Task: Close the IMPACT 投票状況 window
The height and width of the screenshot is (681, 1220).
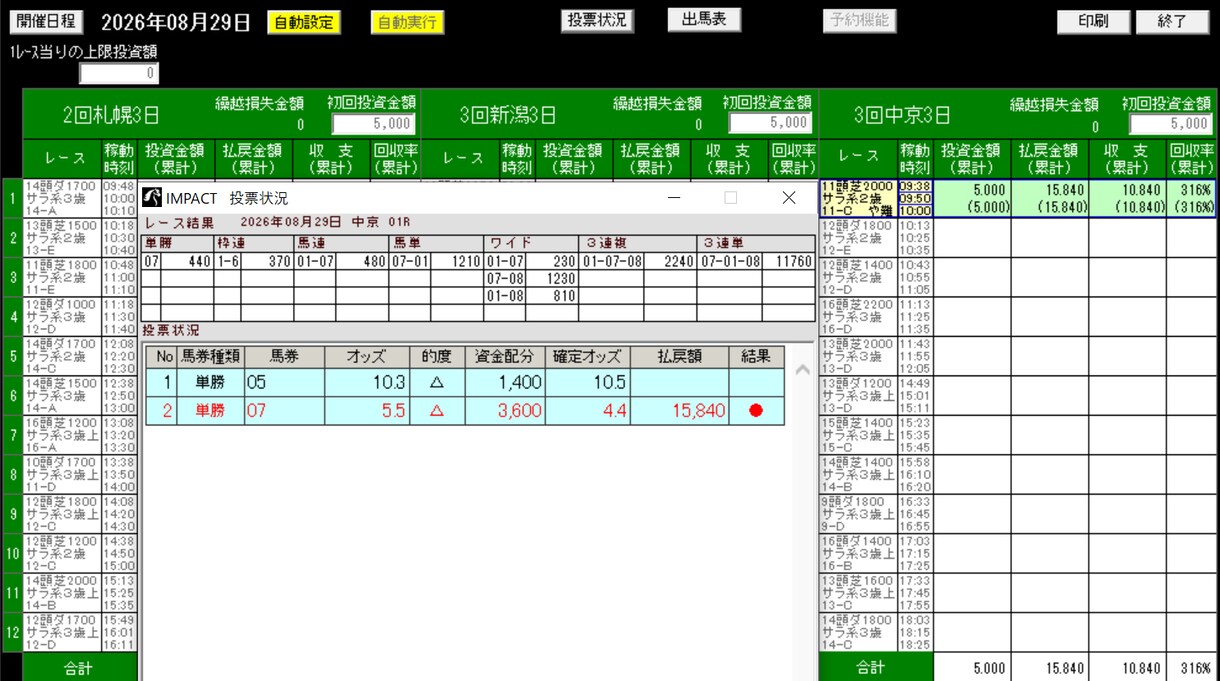Action: pos(789,198)
